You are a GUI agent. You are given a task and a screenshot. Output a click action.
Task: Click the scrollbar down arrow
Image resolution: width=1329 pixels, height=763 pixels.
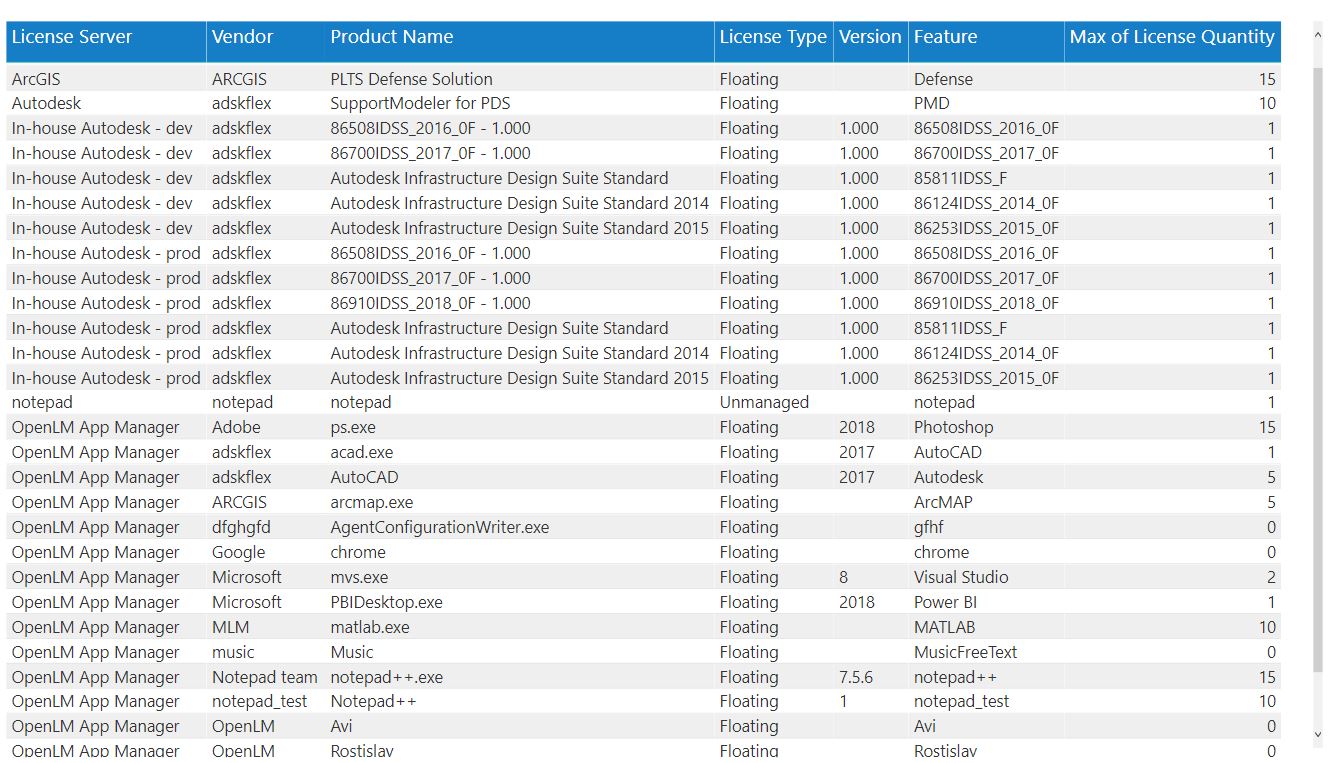point(1317,735)
